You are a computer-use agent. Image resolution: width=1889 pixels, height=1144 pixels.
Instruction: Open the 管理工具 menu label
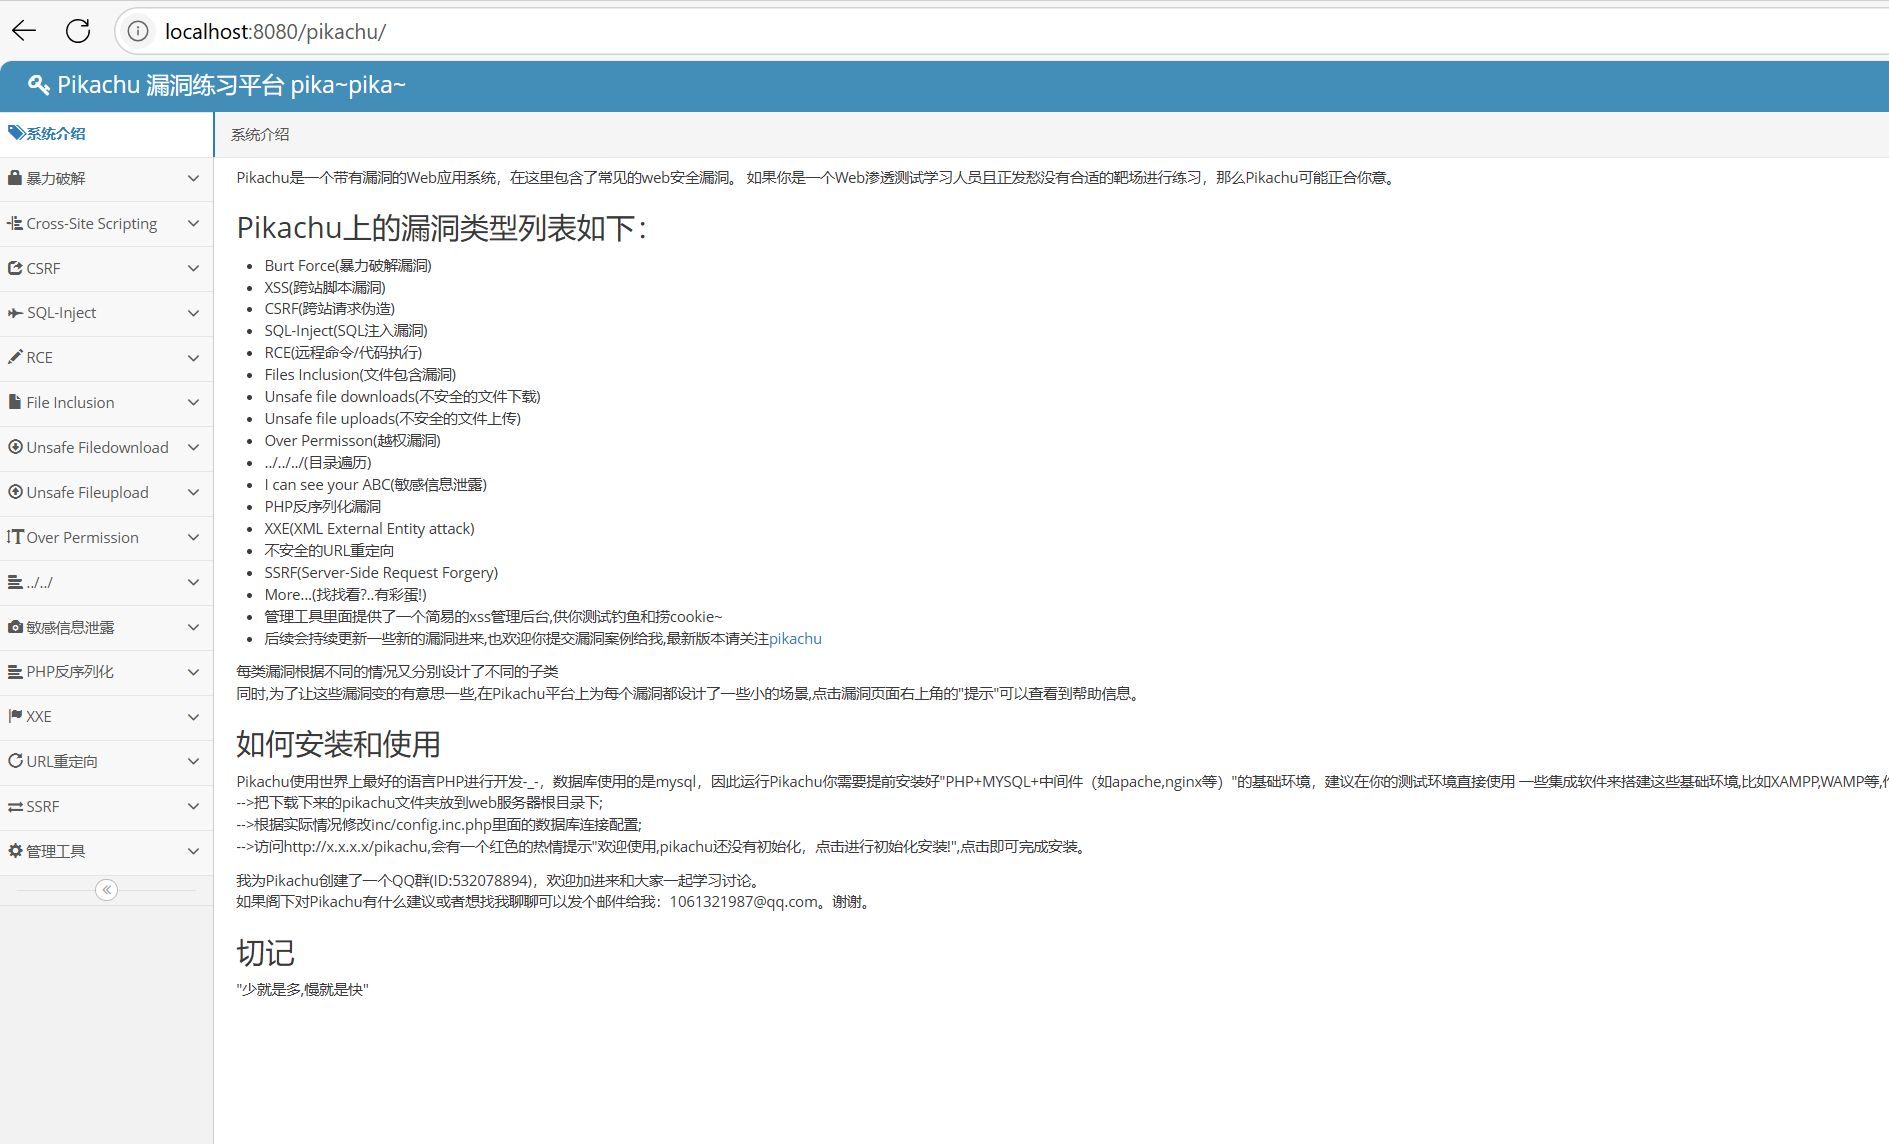(56, 851)
